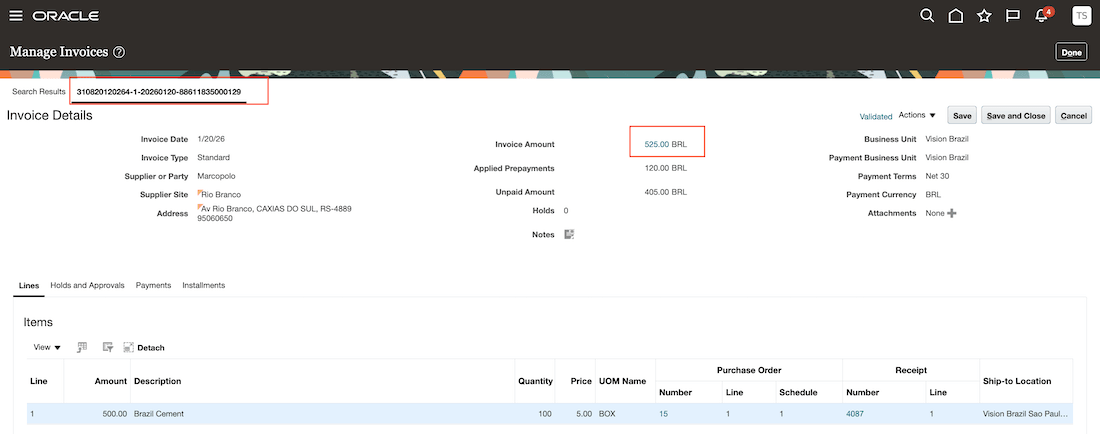The image size is (1100, 434).
Task: Click the Av Rio Branco address text
Action: [274, 213]
